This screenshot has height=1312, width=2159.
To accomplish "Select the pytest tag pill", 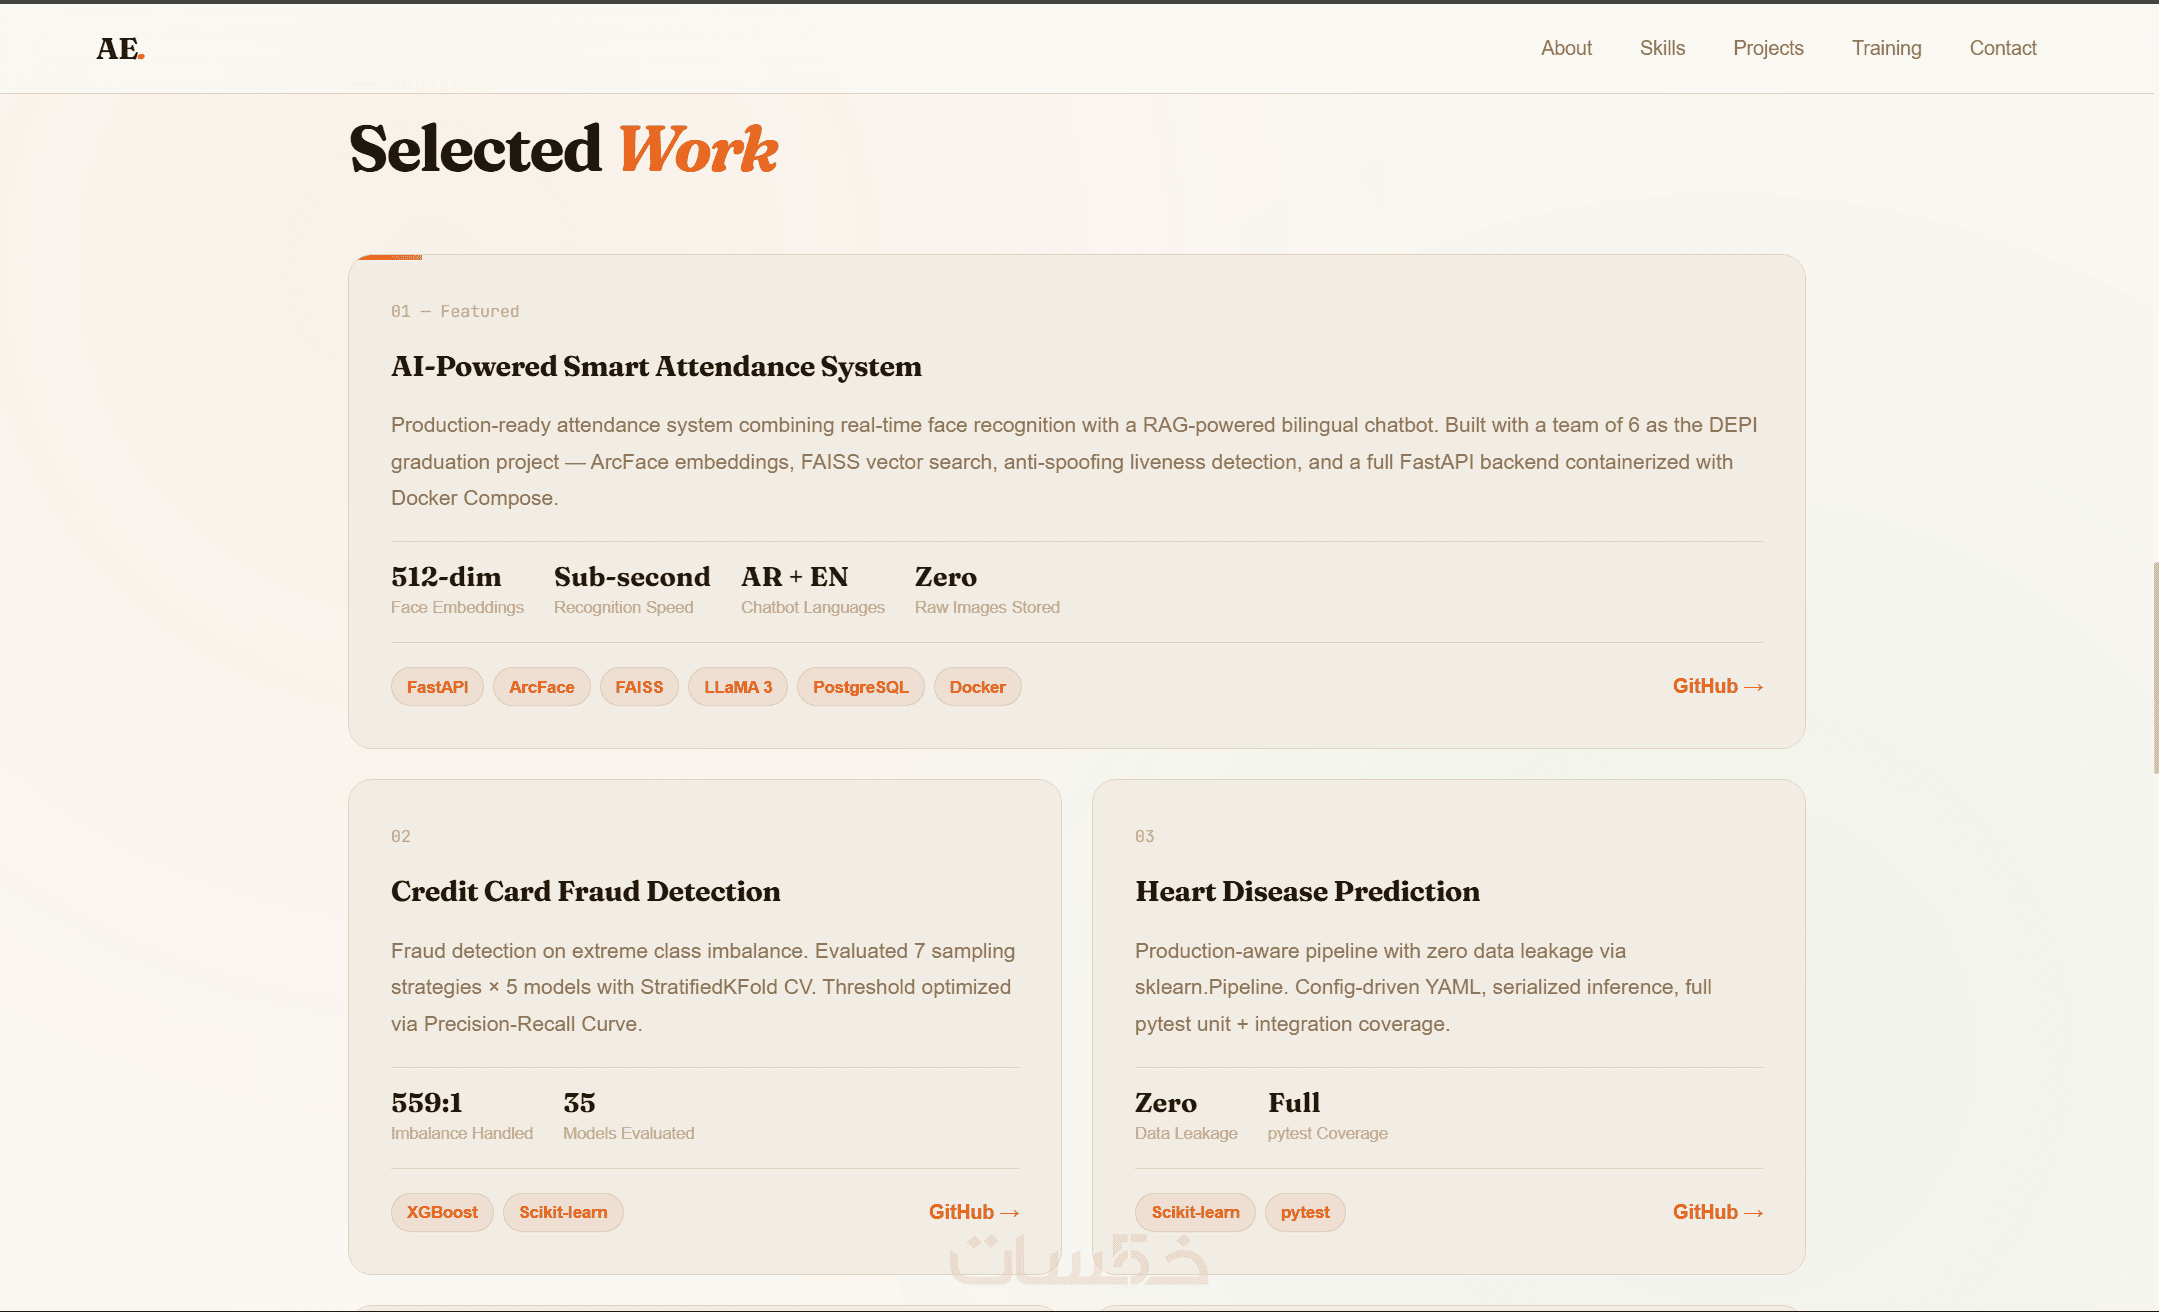I will [x=1305, y=1212].
